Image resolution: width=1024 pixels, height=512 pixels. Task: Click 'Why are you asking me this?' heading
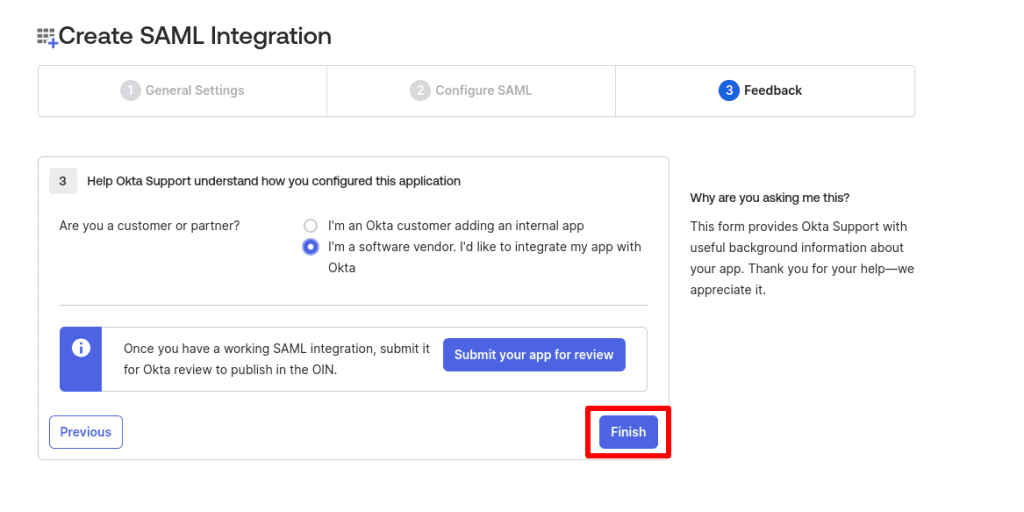(x=769, y=197)
